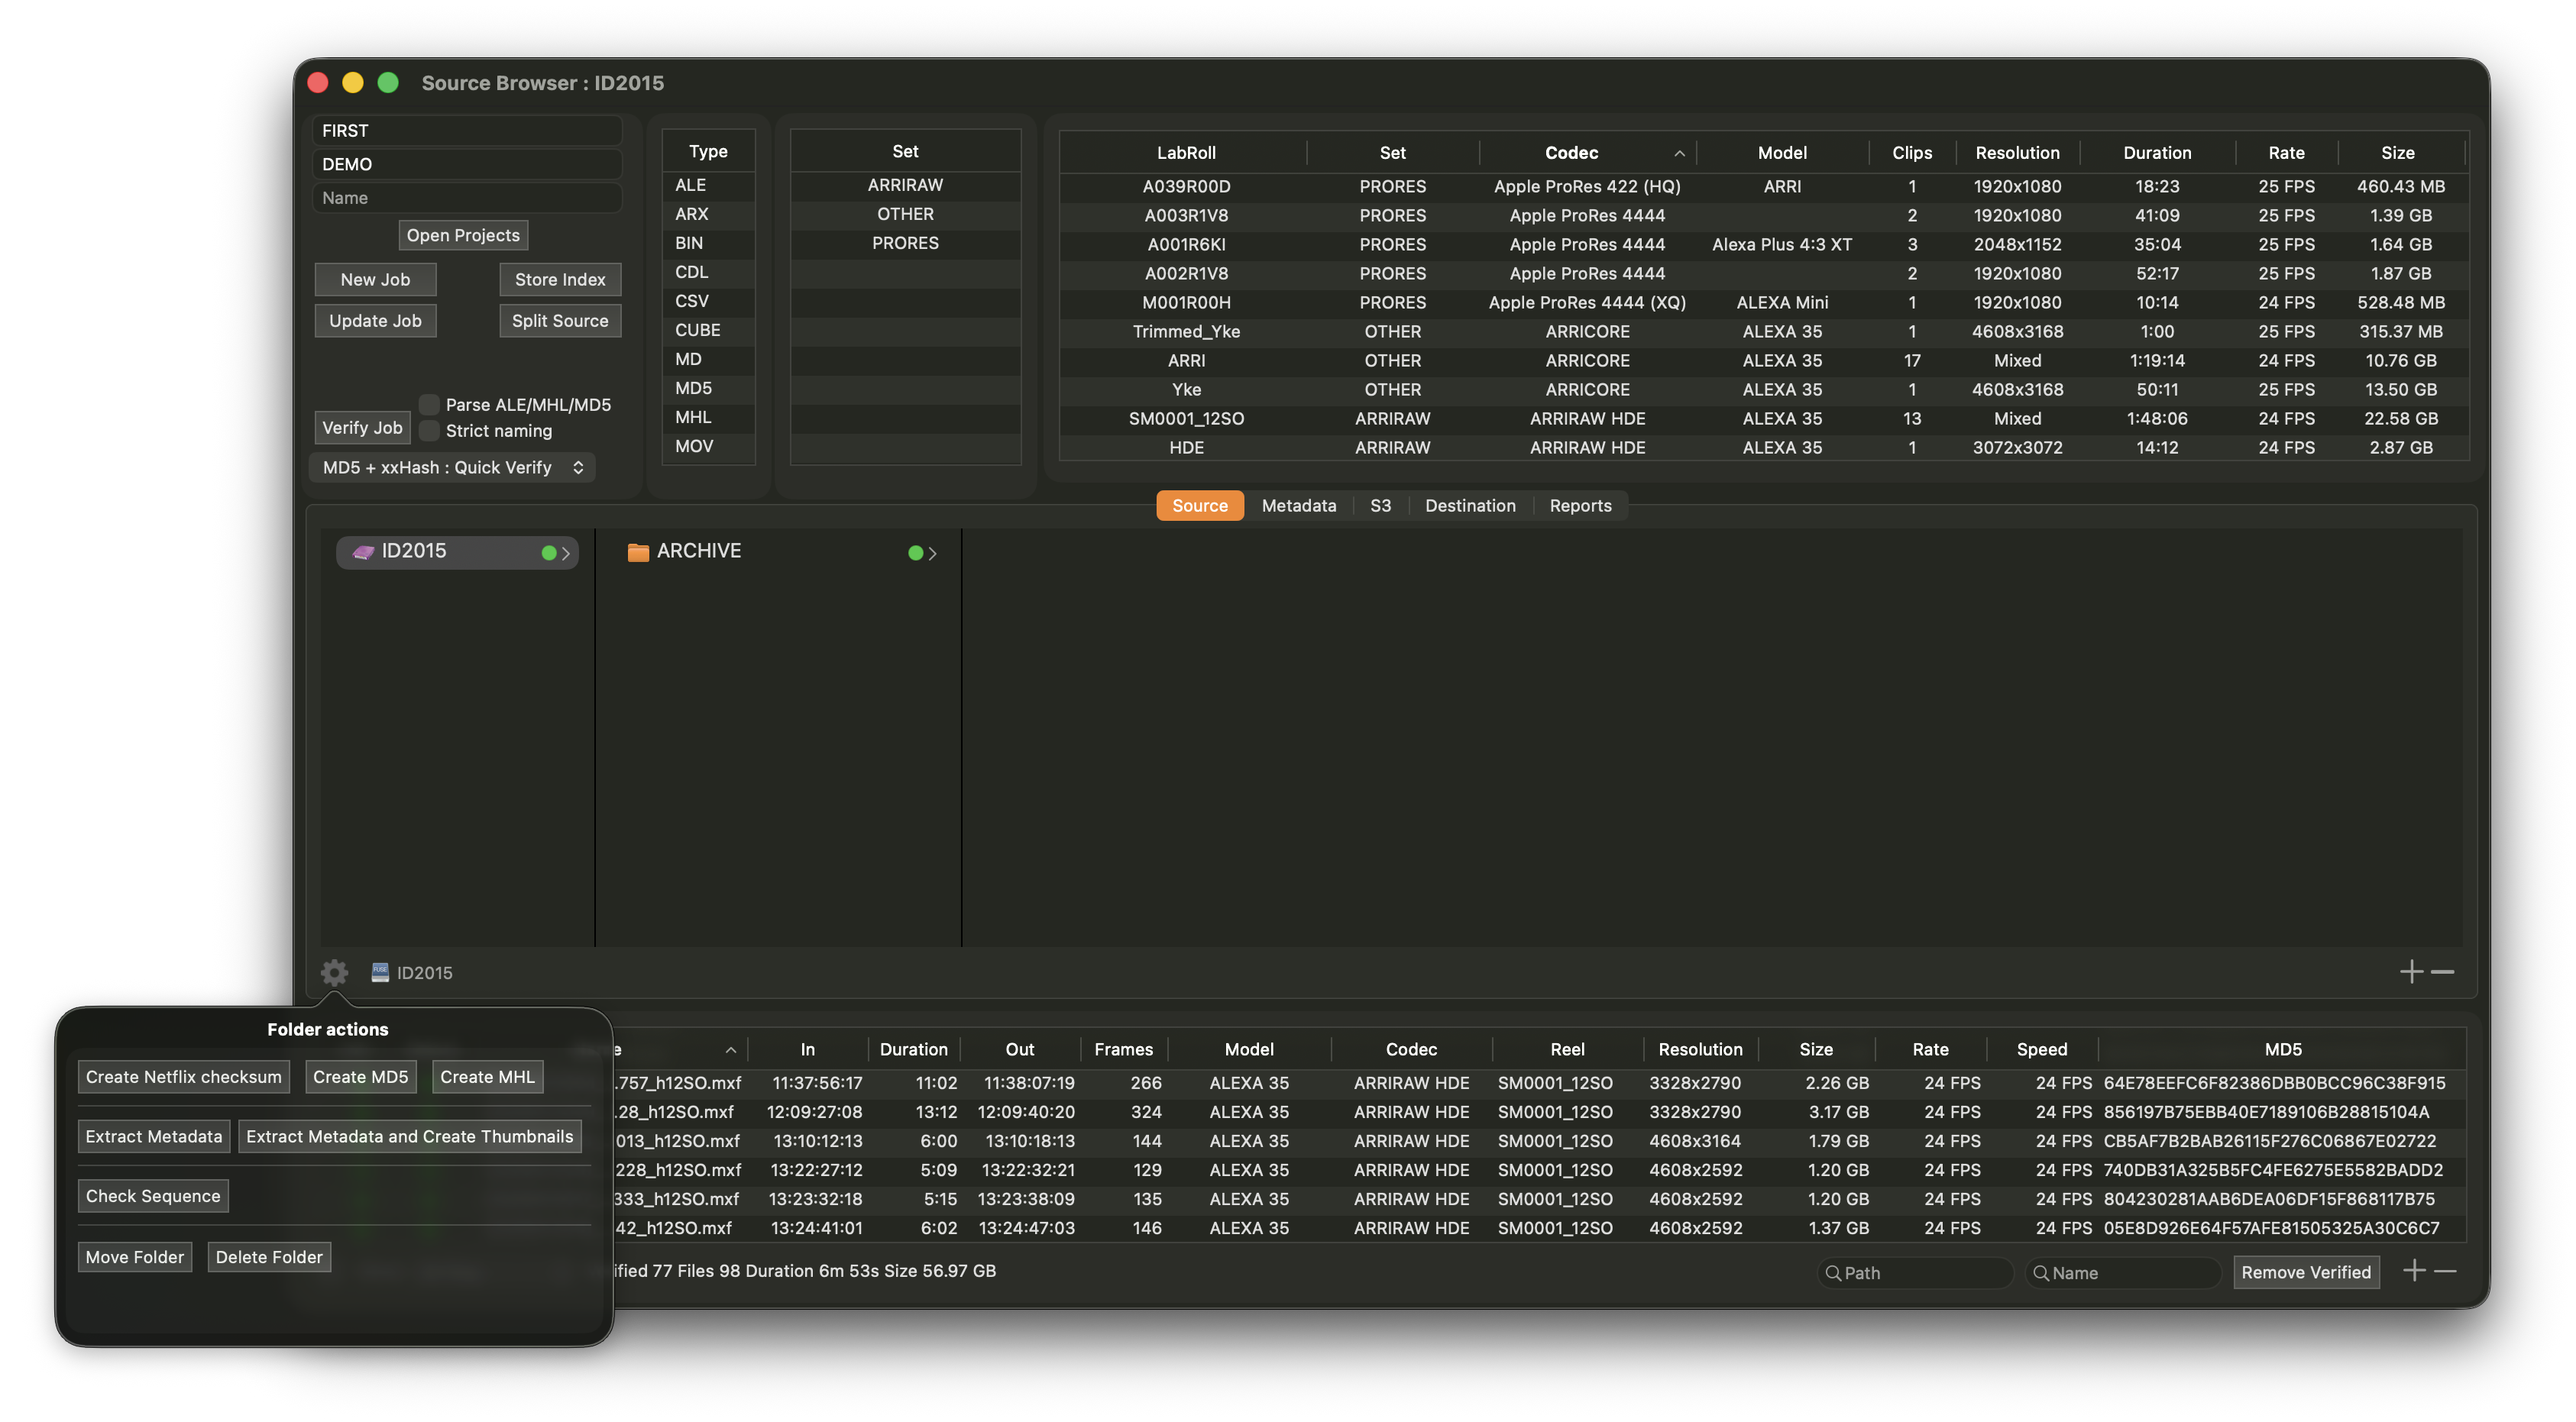Click green status dot on ARCHIVE row
Viewport: 2576px width, 1422px height.
915,553
